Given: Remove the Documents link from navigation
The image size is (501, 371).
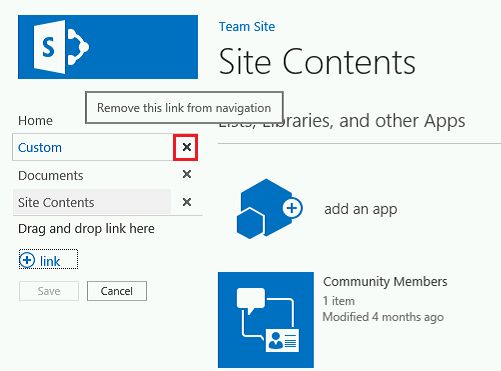Looking at the screenshot, I should point(187,174).
